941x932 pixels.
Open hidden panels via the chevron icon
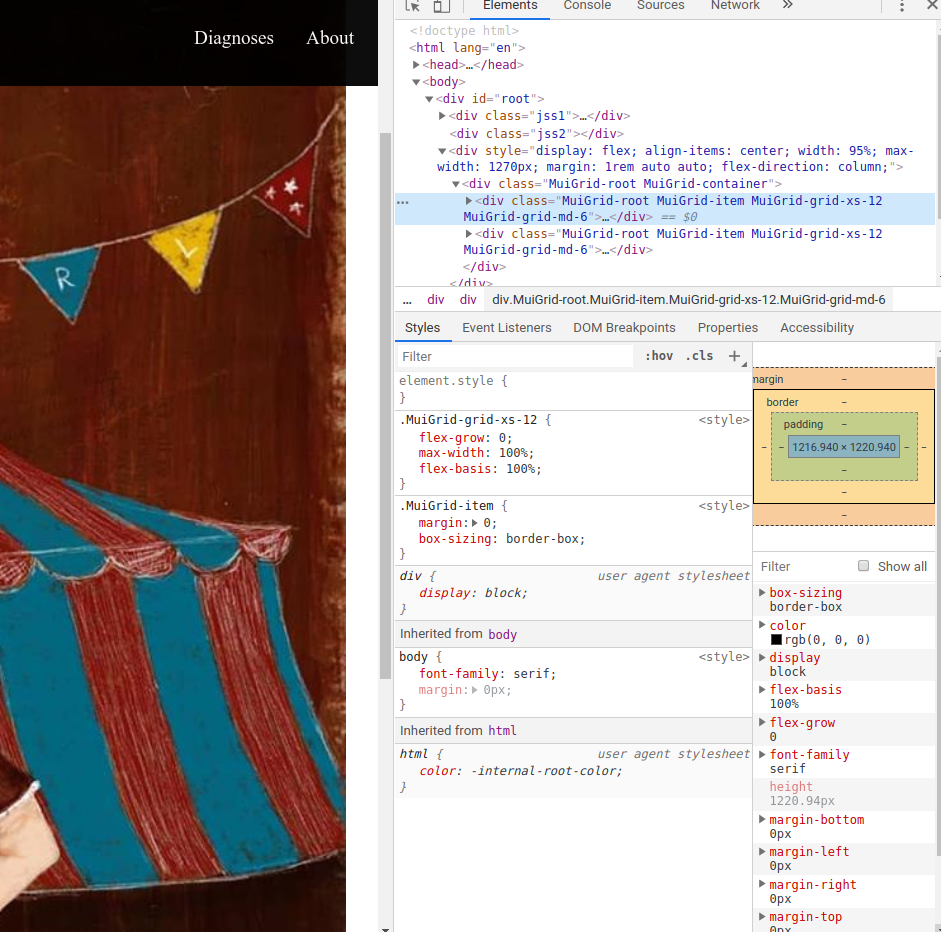(786, 7)
